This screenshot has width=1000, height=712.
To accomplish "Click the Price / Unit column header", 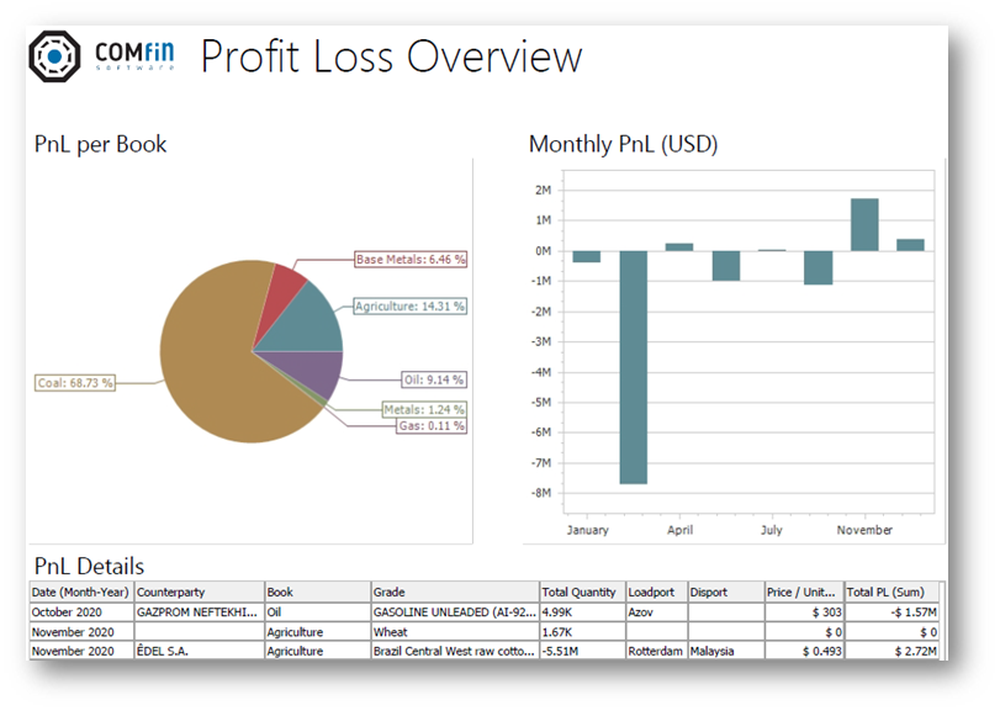I will coord(804,592).
